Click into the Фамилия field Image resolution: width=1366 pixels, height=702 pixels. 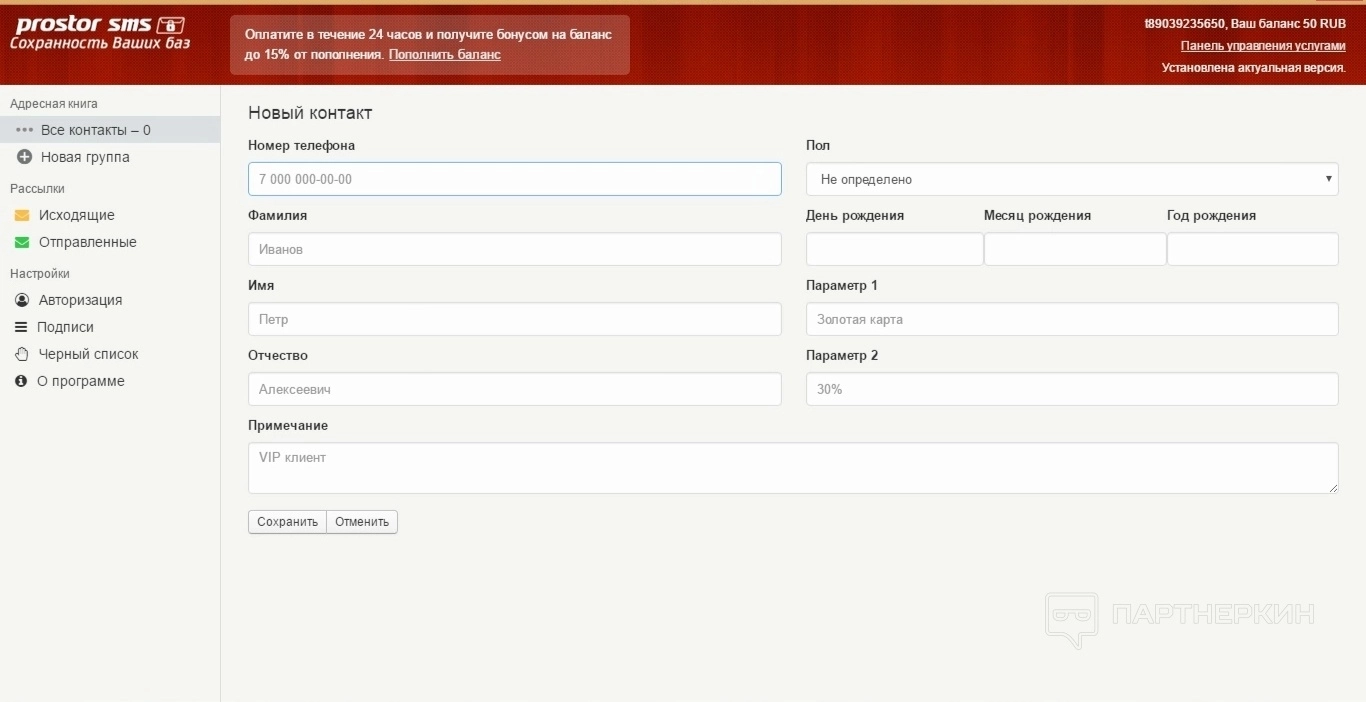(515, 249)
